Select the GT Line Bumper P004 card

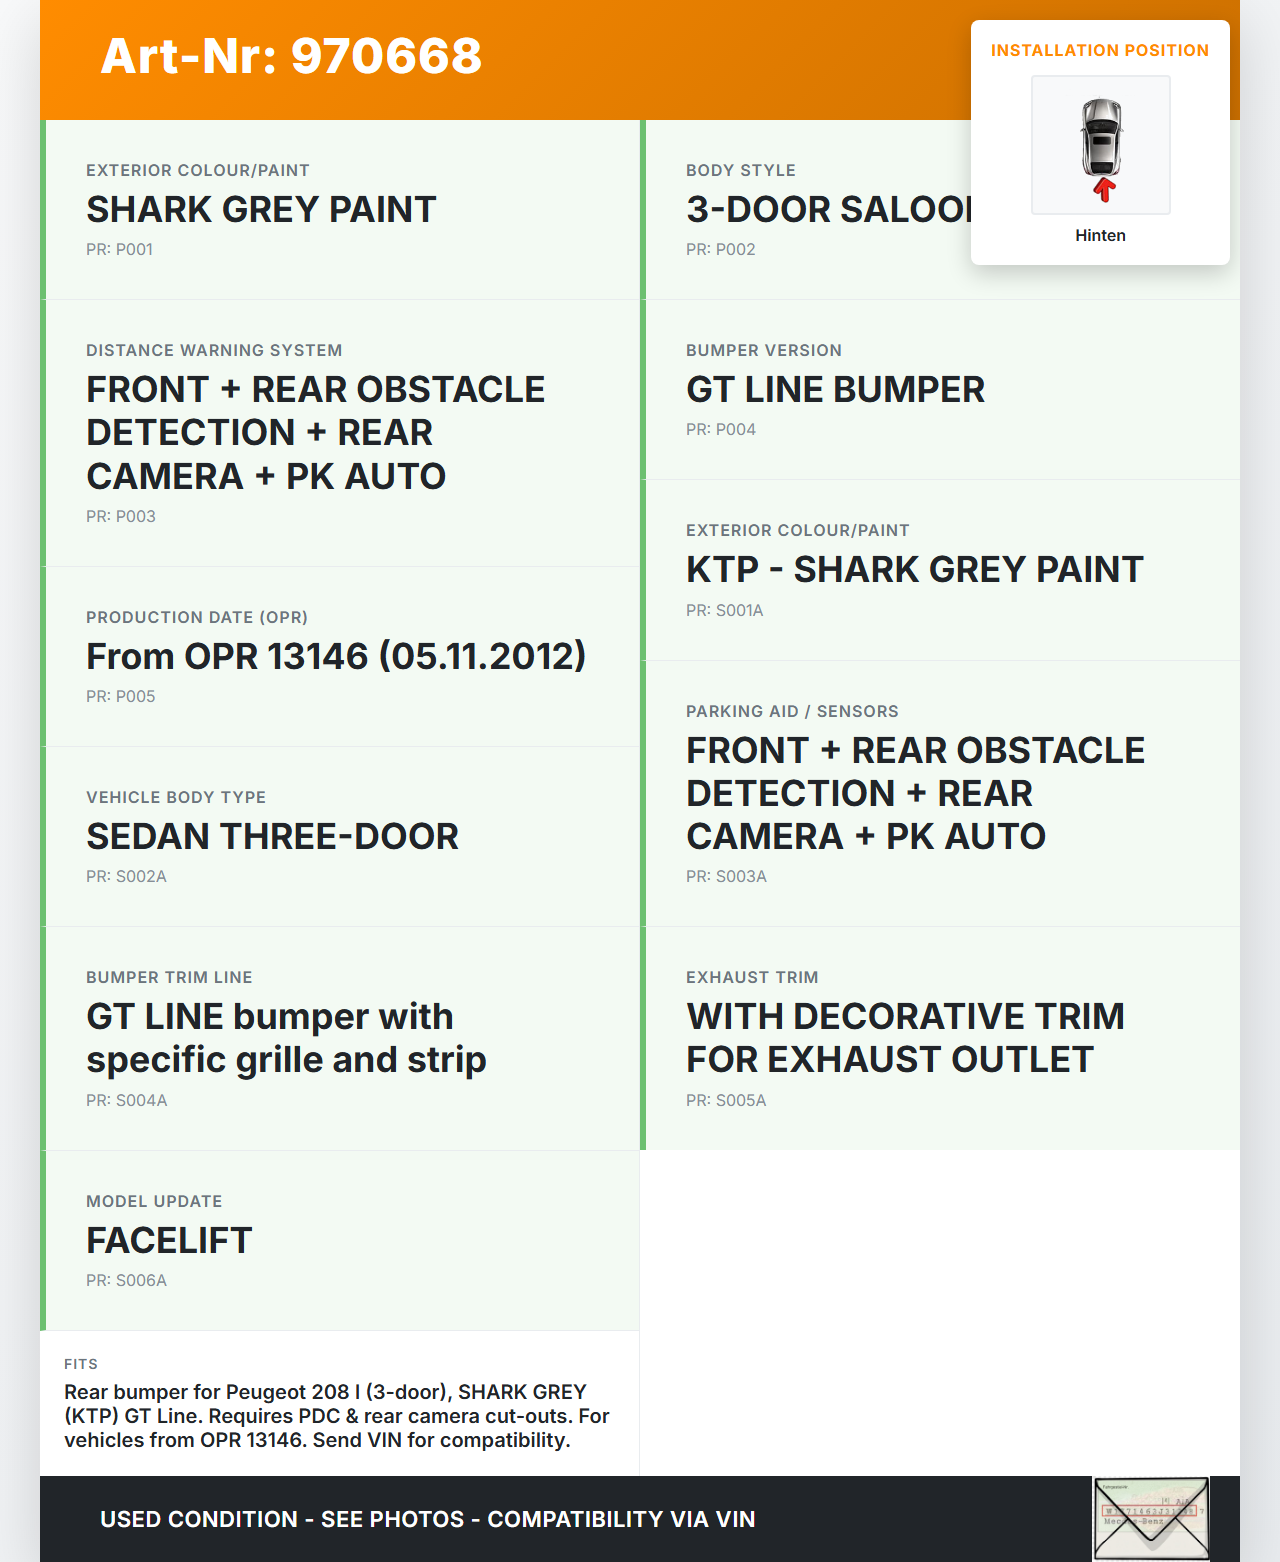click(x=940, y=389)
